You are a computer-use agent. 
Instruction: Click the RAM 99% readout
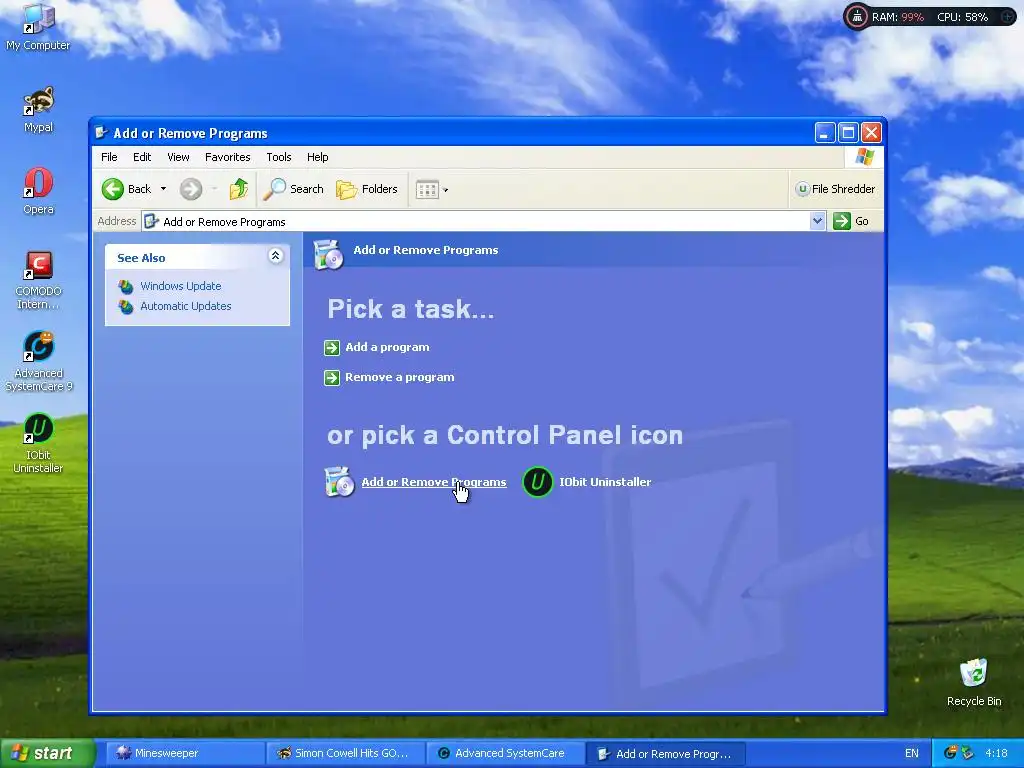click(x=898, y=17)
